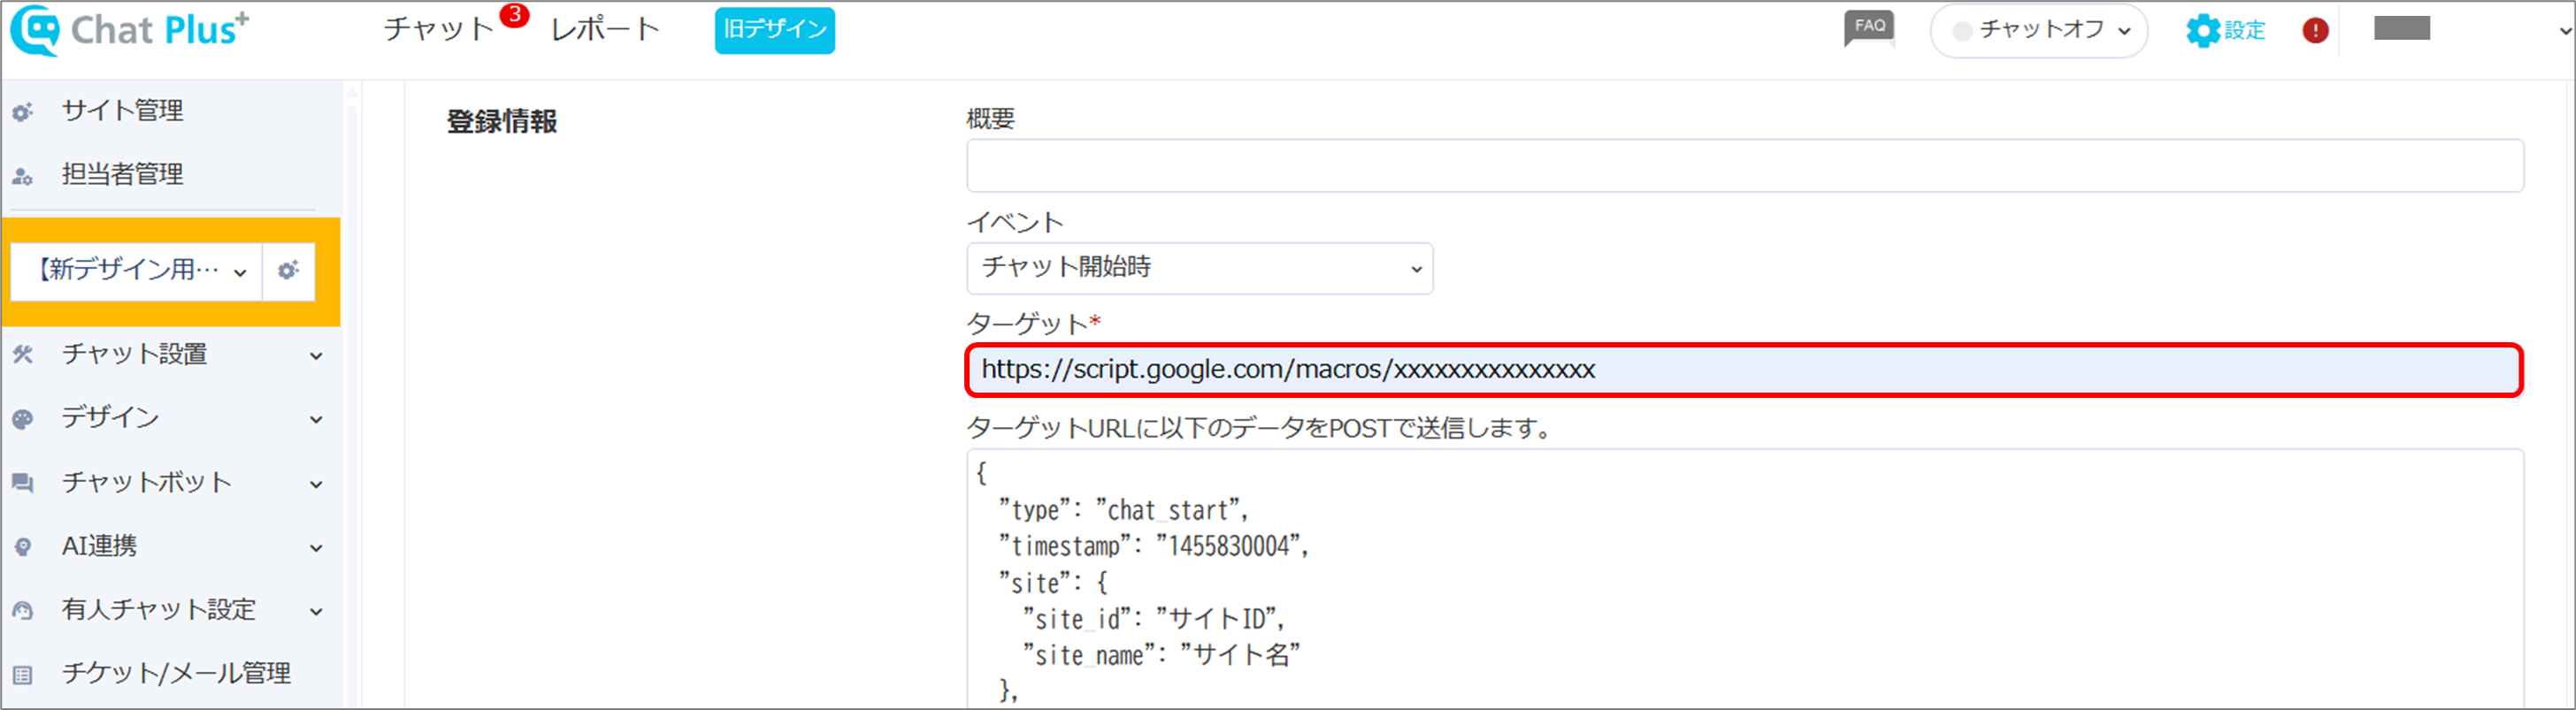Viewport: 2576px width, 710px height.
Task: Click the AI連携 icon
Action: [x=23, y=547]
